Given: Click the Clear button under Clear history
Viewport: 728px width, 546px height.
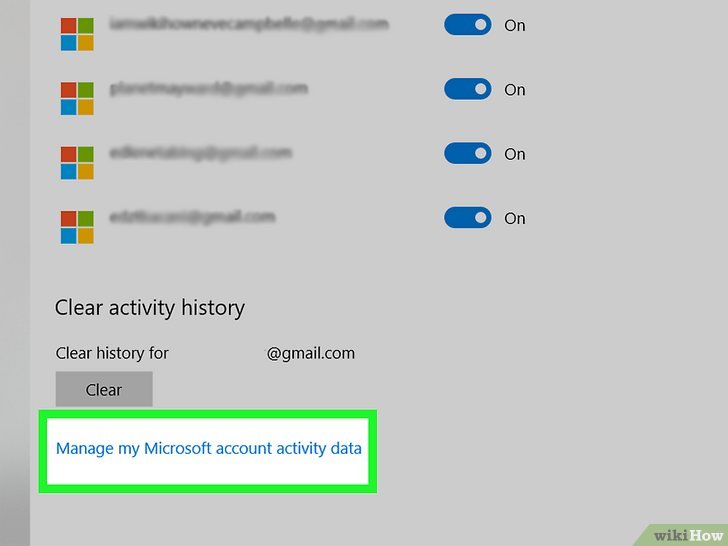Looking at the screenshot, I should pos(104,389).
